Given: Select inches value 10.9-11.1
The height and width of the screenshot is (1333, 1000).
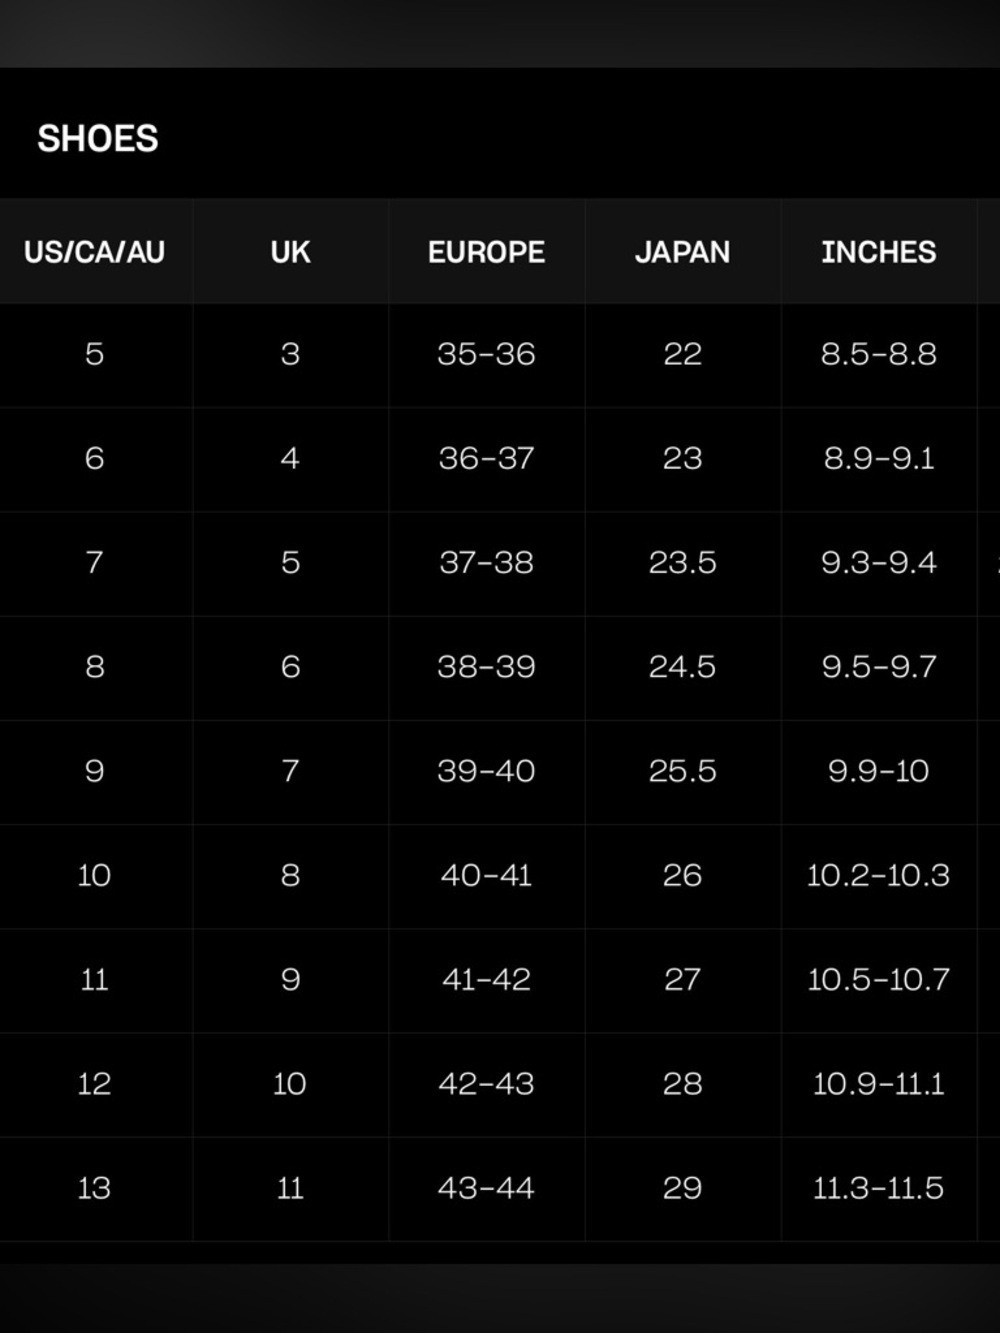Looking at the screenshot, I should [x=878, y=1083].
